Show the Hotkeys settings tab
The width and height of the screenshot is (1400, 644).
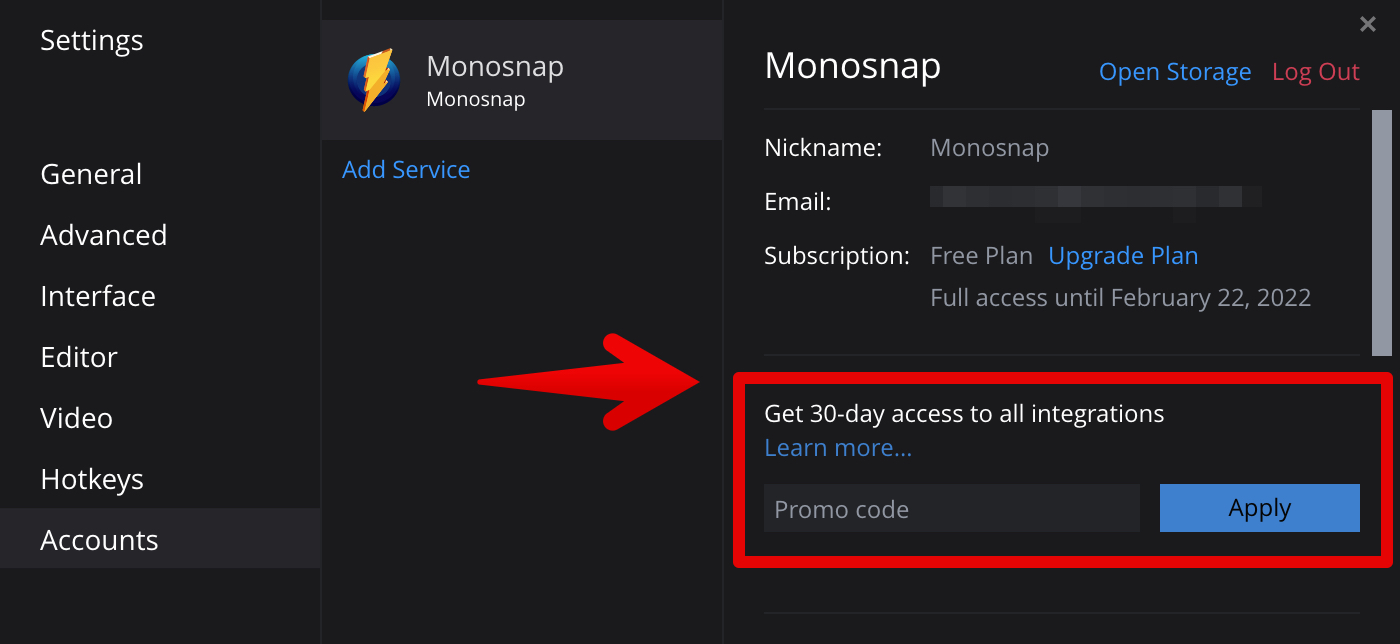(92, 479)
